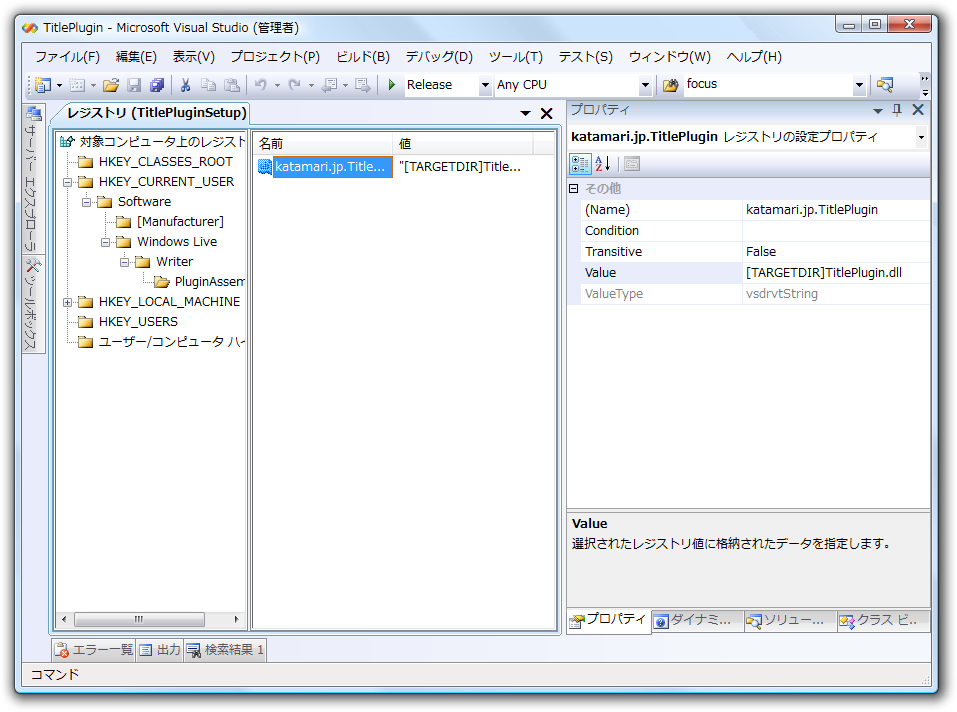Image resolution: width=957 pixels, height=712 pixels.
Task: Switch to the 出力 tab
Action: coord(160,650)
